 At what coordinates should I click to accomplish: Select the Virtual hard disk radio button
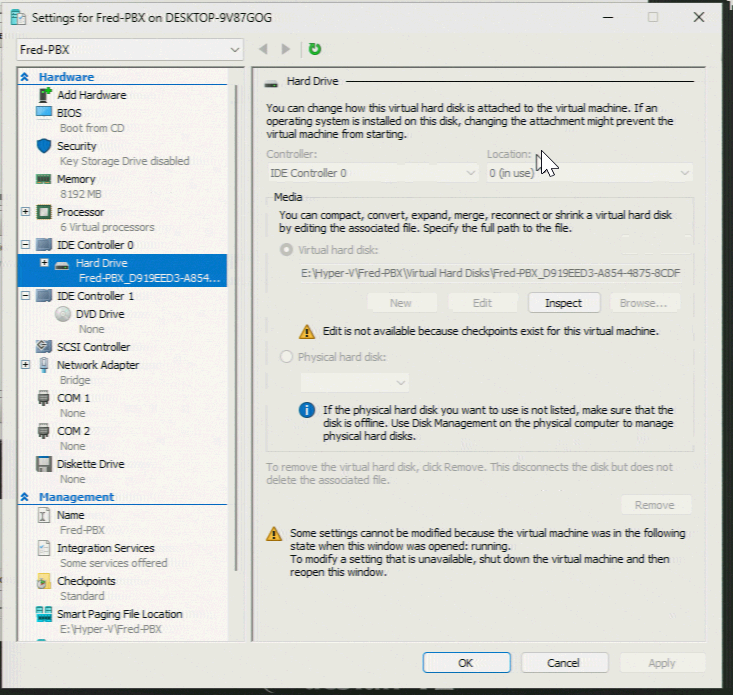288,249
